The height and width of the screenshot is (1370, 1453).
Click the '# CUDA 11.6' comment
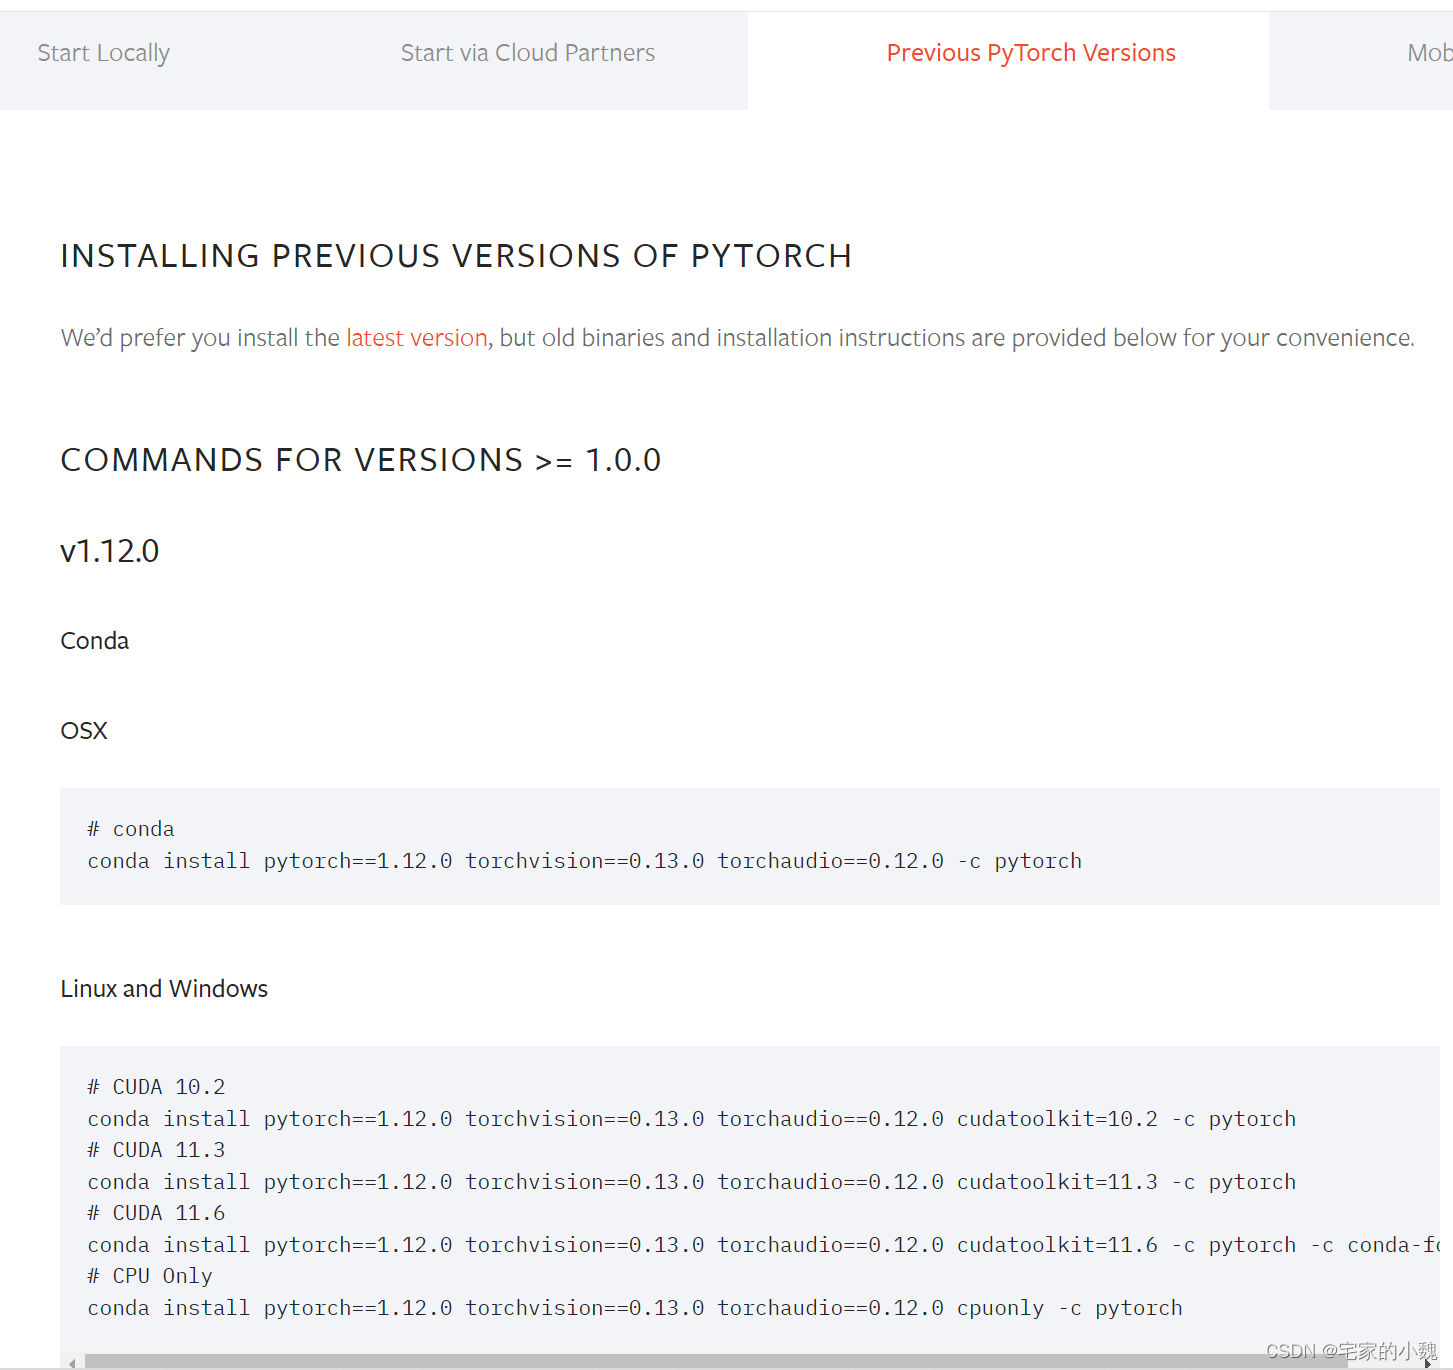156,1213
